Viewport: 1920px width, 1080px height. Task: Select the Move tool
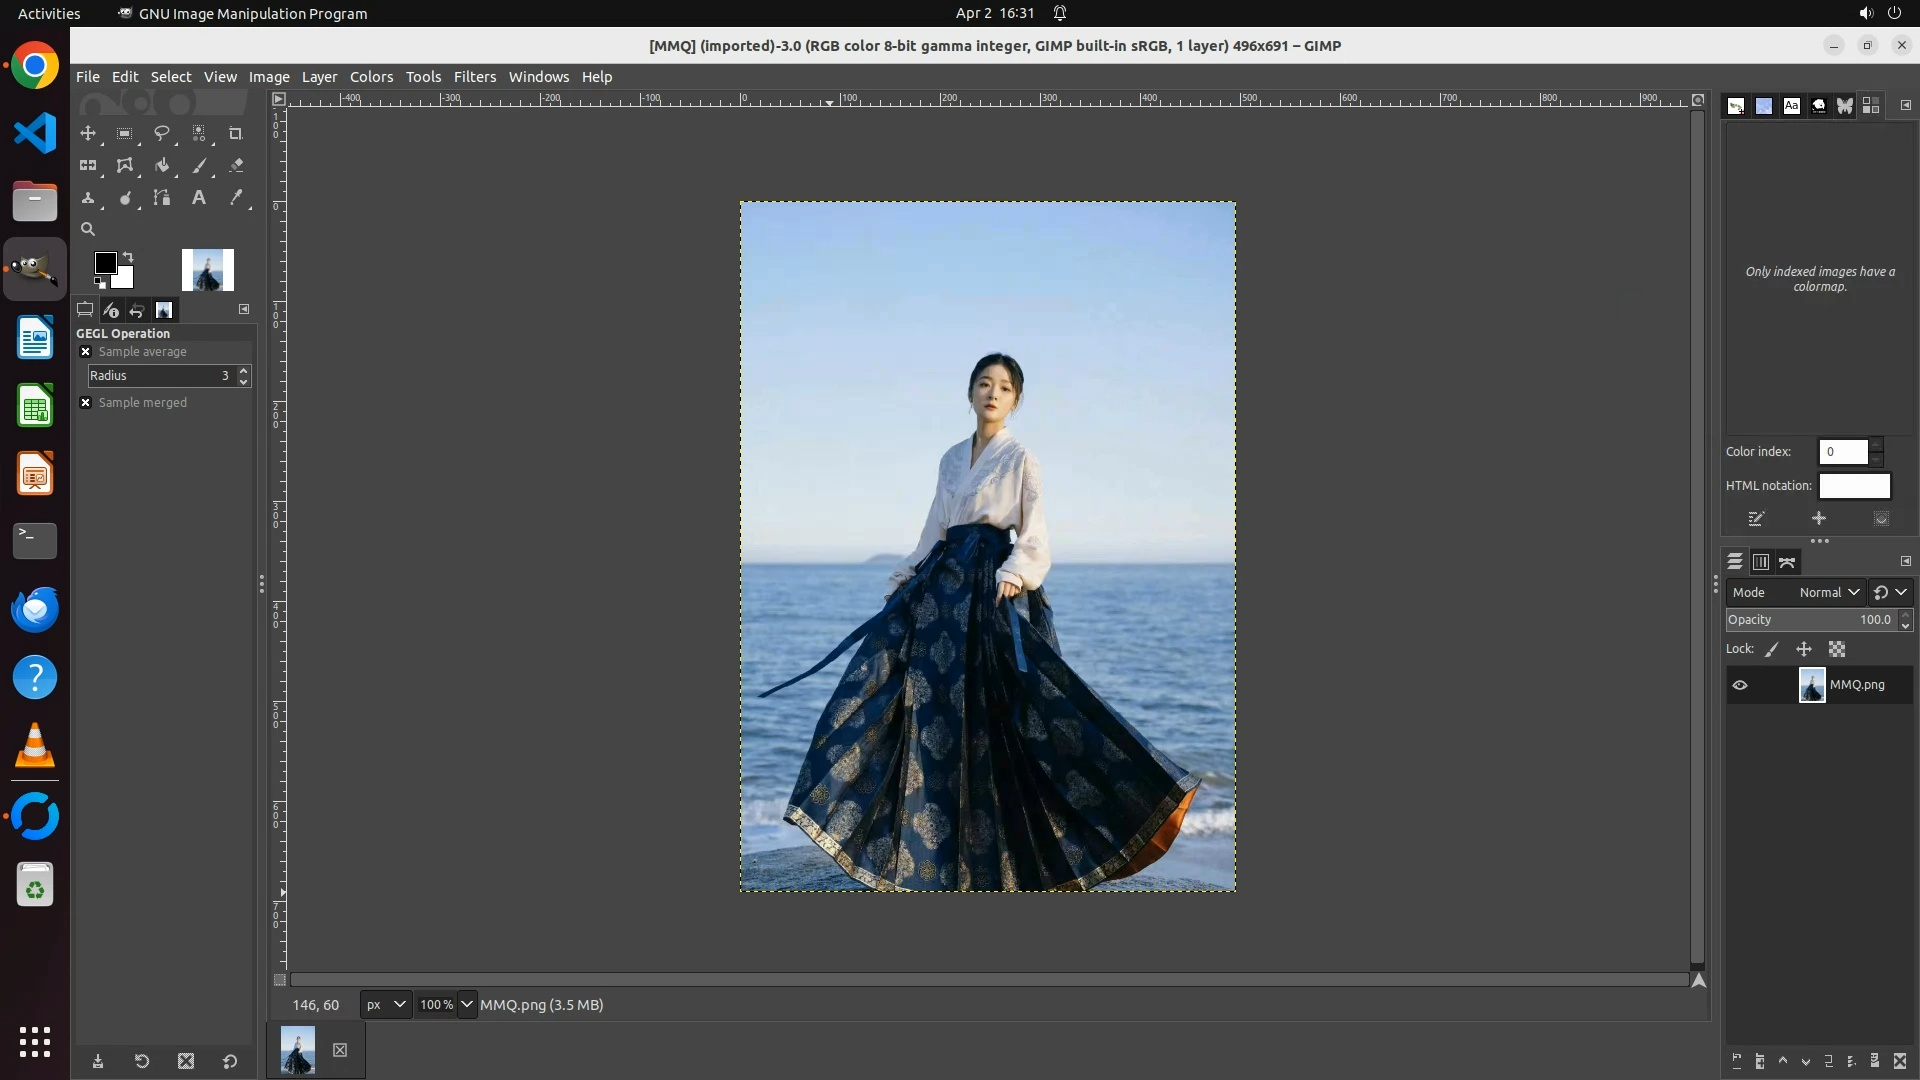coord(88,133)
